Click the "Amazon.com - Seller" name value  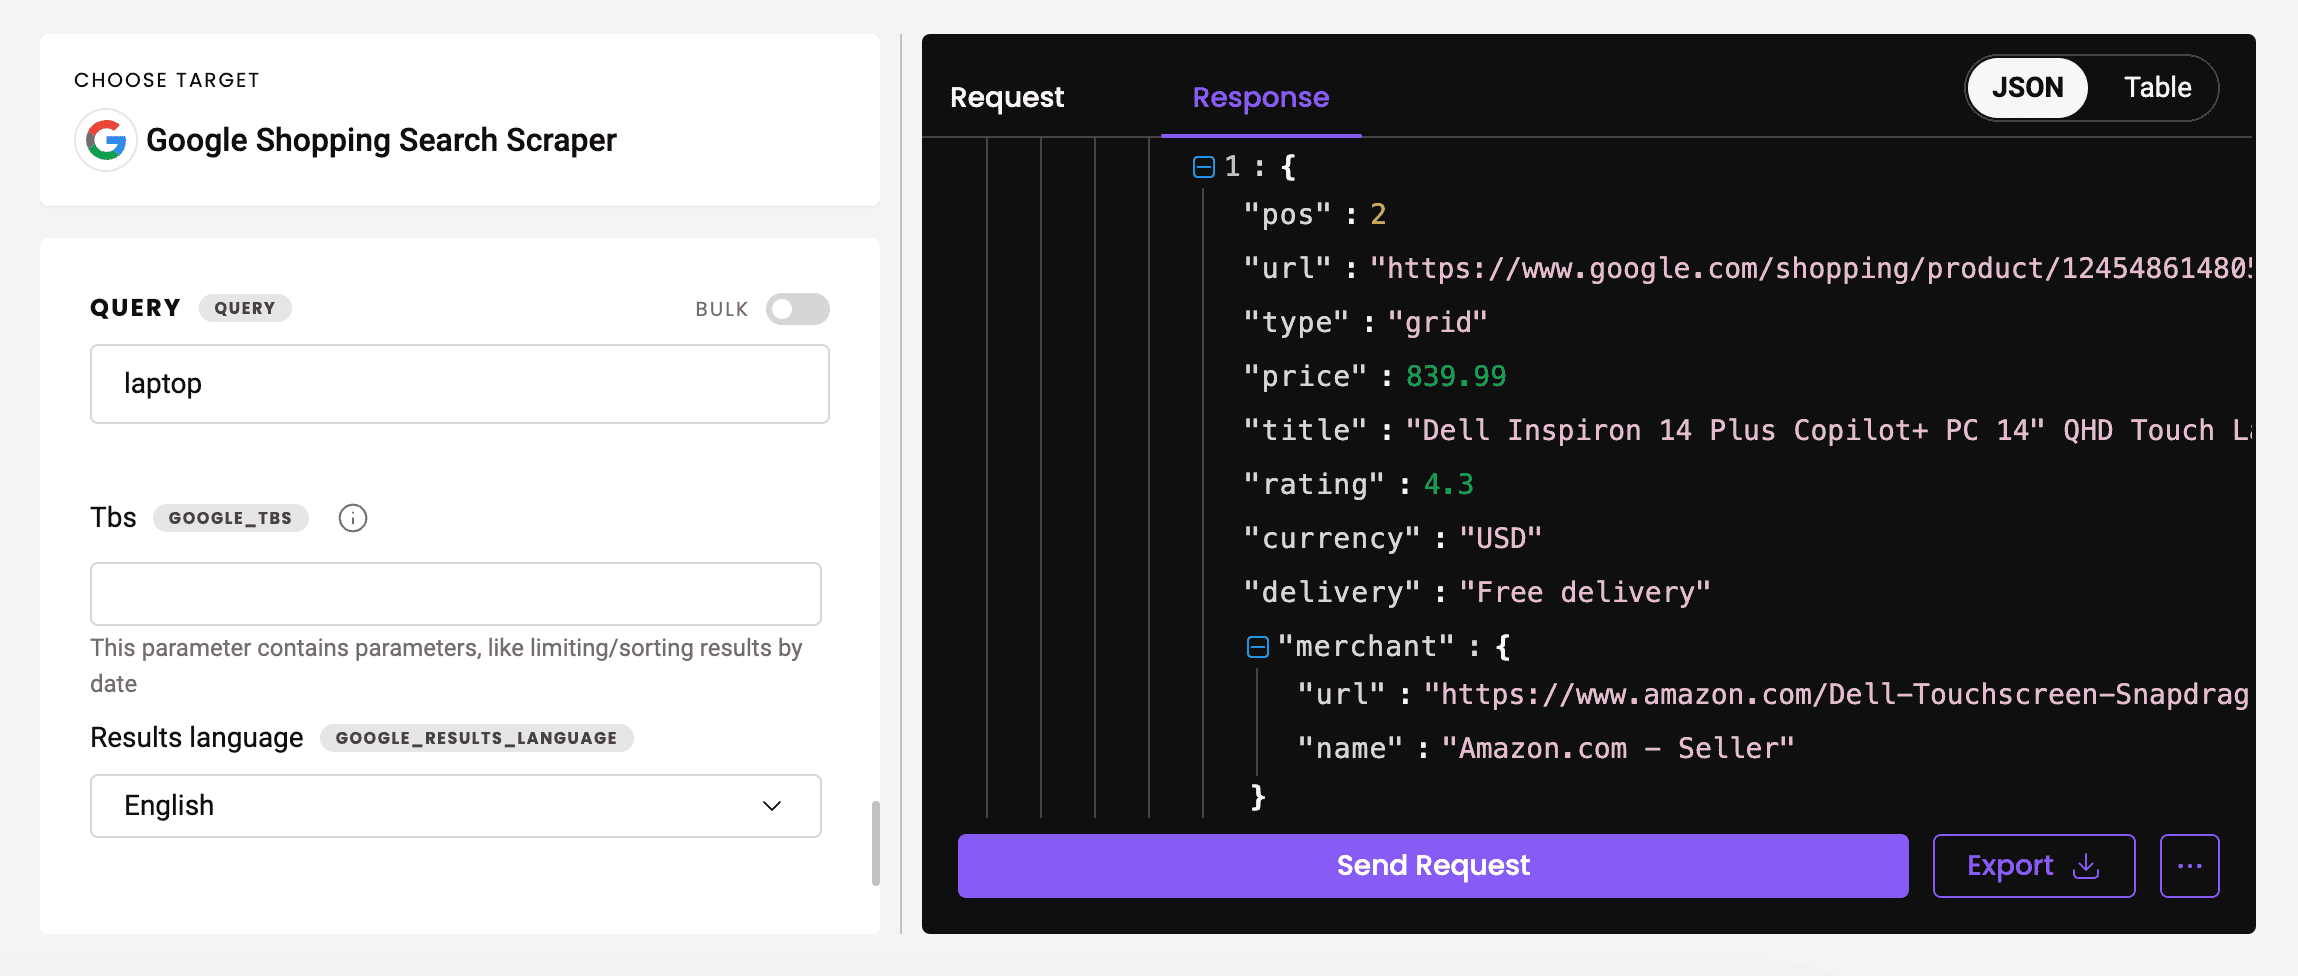click(x=1618, y=748)
